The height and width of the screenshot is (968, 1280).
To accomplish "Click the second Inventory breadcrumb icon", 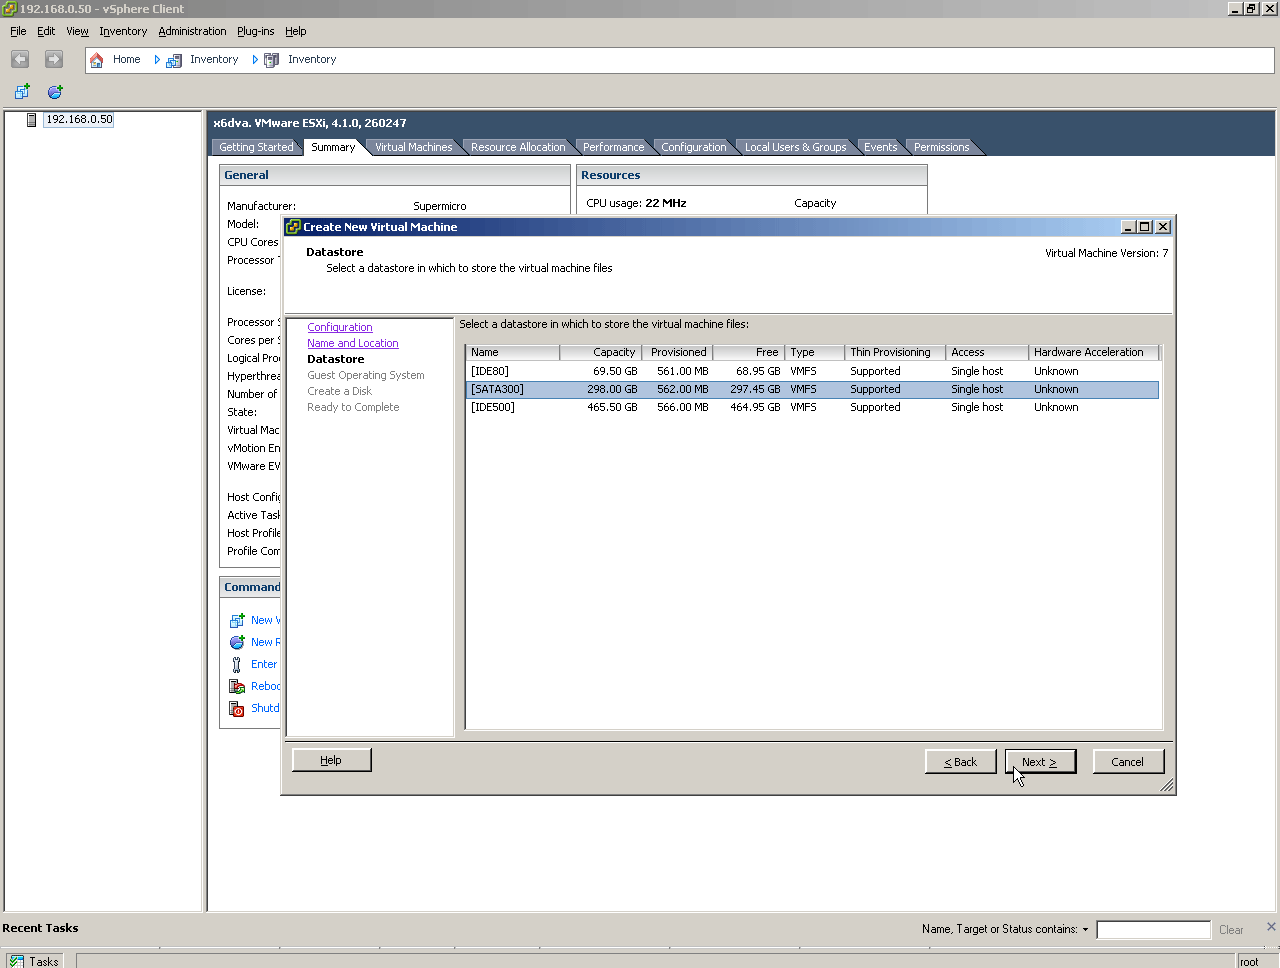I will pyautogui.click(x=271, y=60).
